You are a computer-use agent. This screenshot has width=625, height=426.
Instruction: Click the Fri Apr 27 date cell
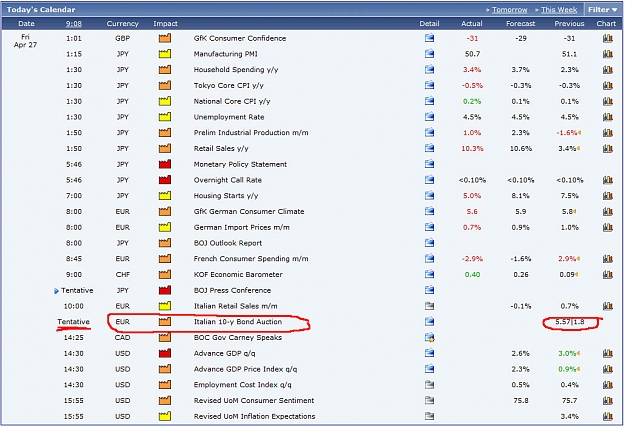tap(25, 41)
